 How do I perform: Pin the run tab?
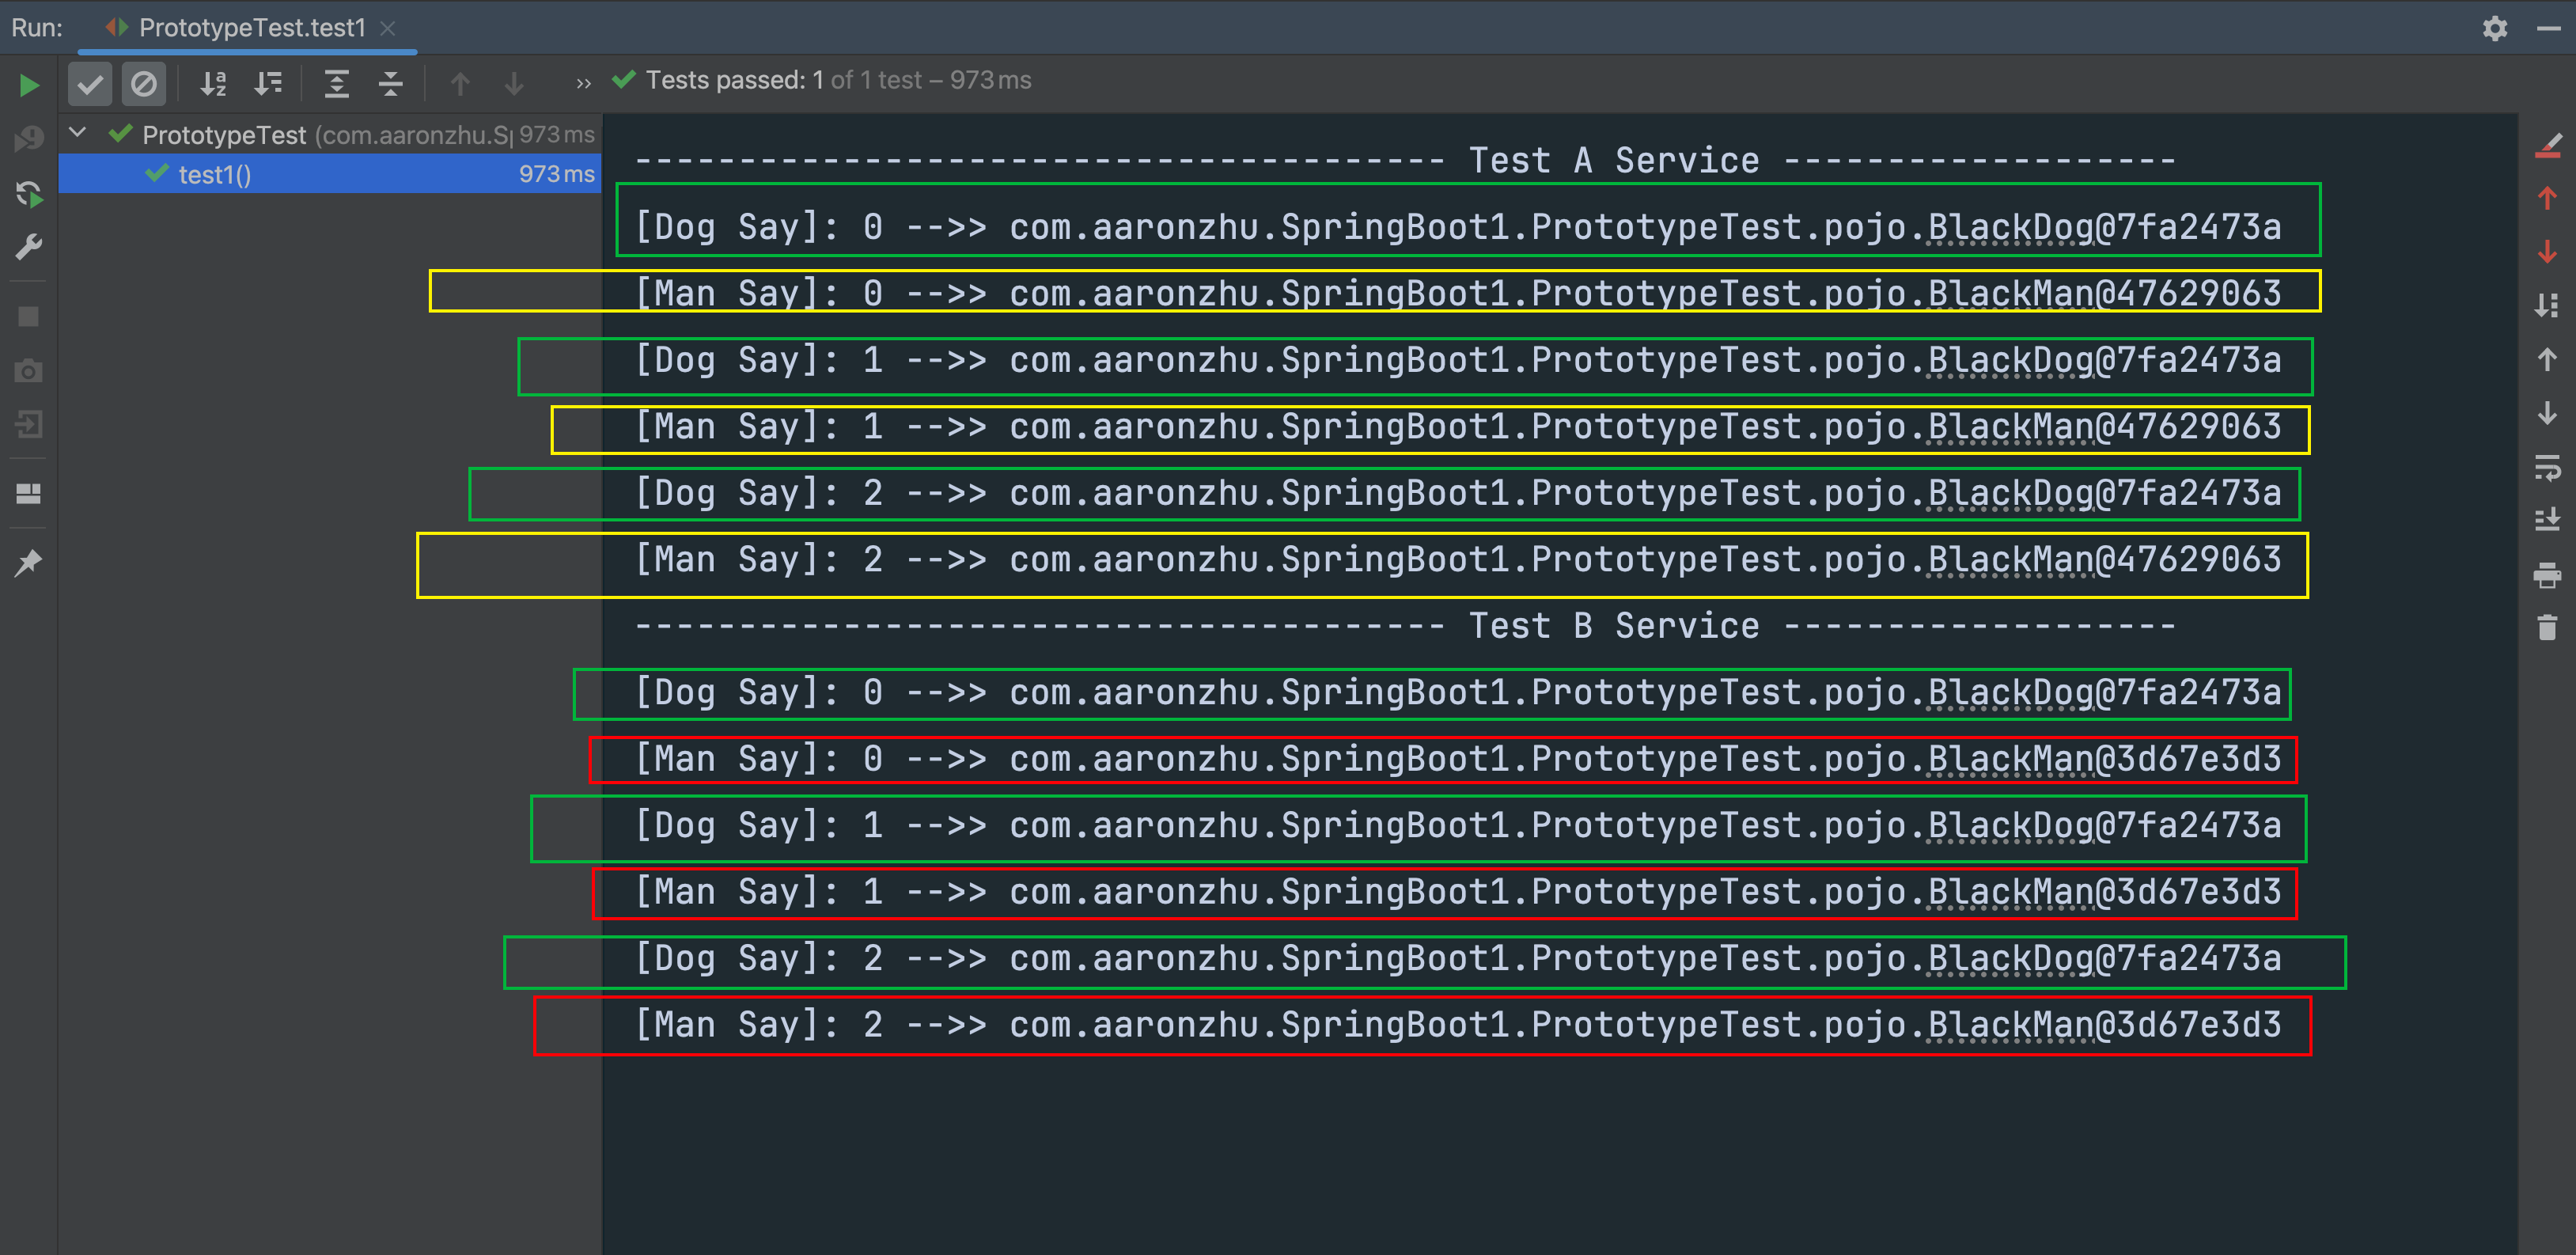(29, 562)
